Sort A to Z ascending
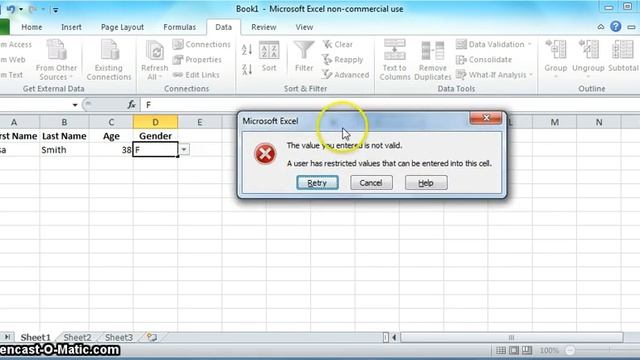The width and height of the screenshot is (640, 360). (x=247, y=50)
